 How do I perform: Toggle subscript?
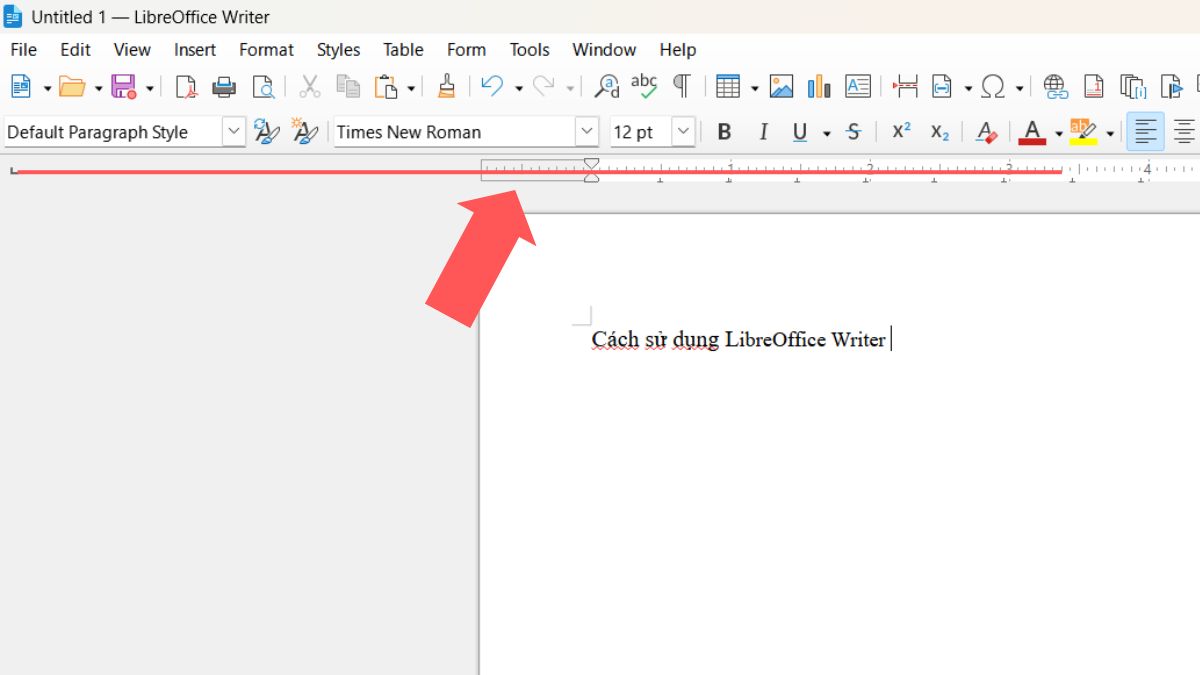tap(939, 132)
